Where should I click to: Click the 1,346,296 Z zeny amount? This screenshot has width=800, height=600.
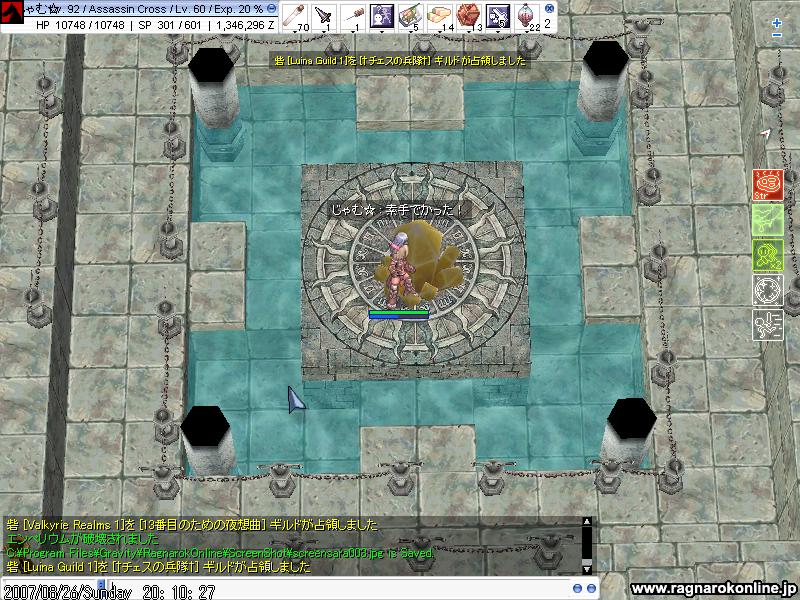(x=245, y=25)
